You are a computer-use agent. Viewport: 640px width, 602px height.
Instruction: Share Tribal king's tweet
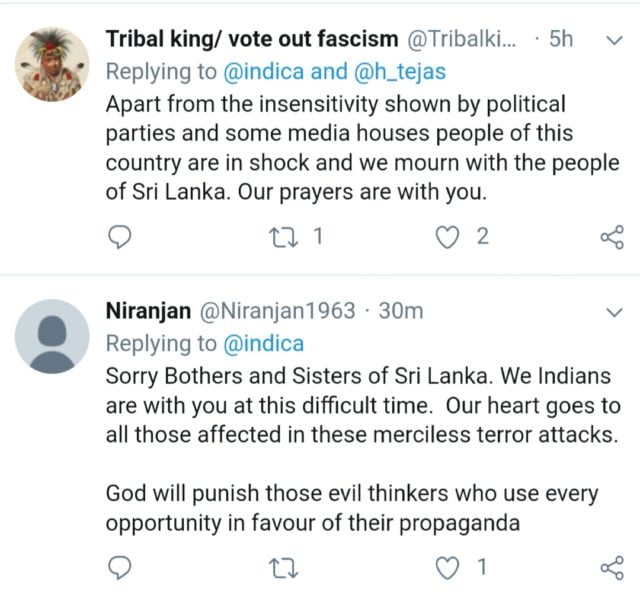pyautogui.click(x=611, y=237)
